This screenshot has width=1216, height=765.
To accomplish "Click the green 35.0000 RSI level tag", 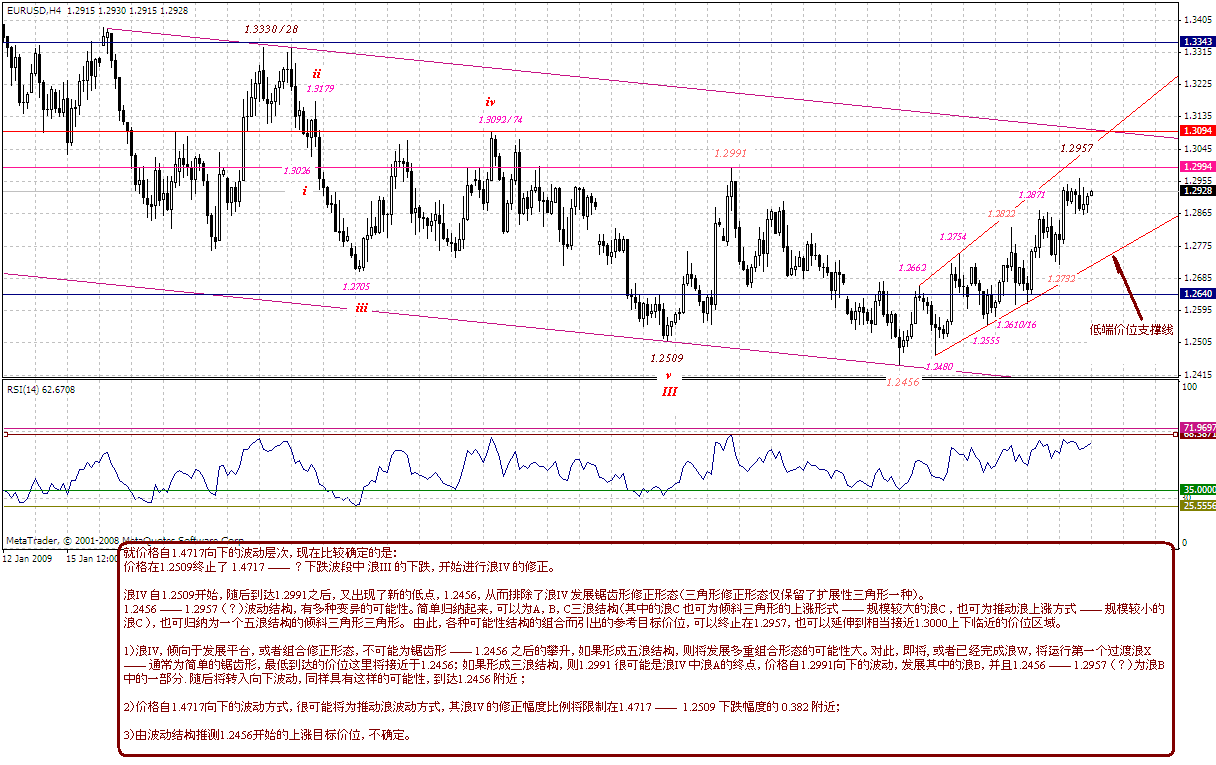I will [1197, 491].
